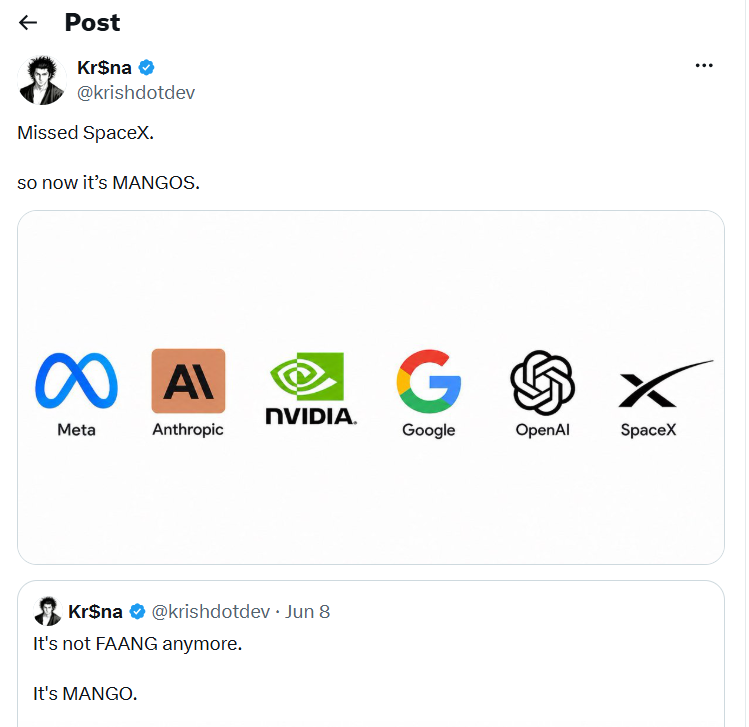Open quoted post saying It's not FAANG anymore

click(371, 654)
